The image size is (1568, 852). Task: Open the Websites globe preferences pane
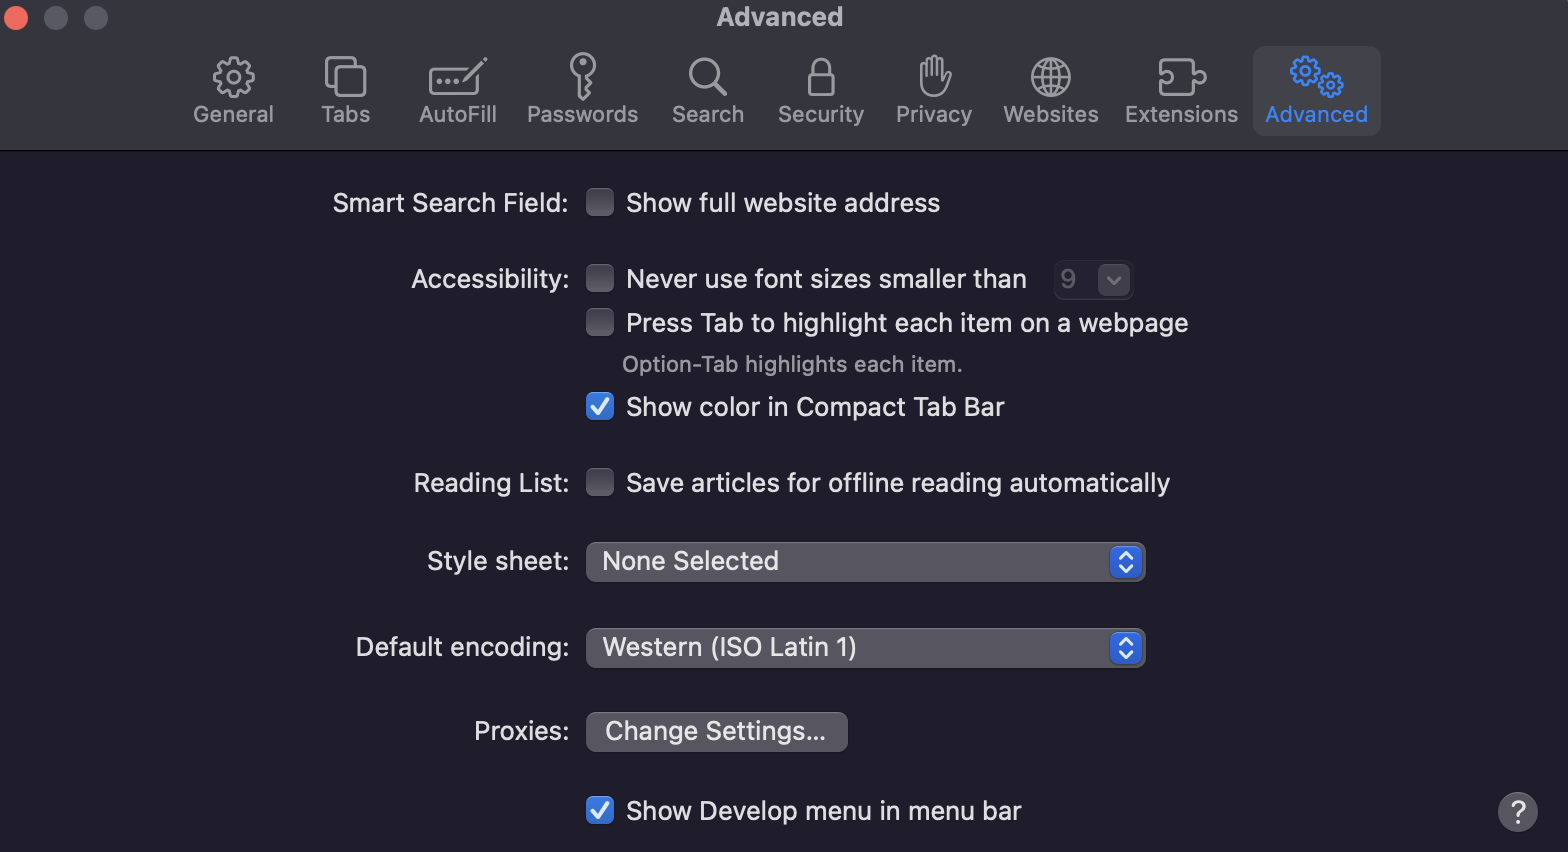click(1050, 91)
